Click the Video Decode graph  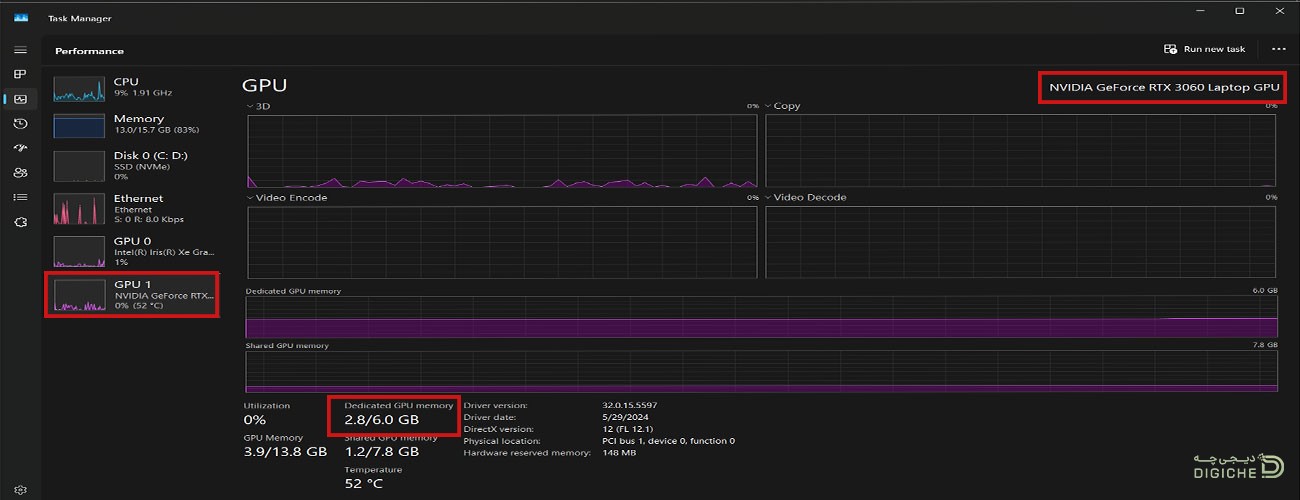pyautogui.click(x=1021, y=242)
